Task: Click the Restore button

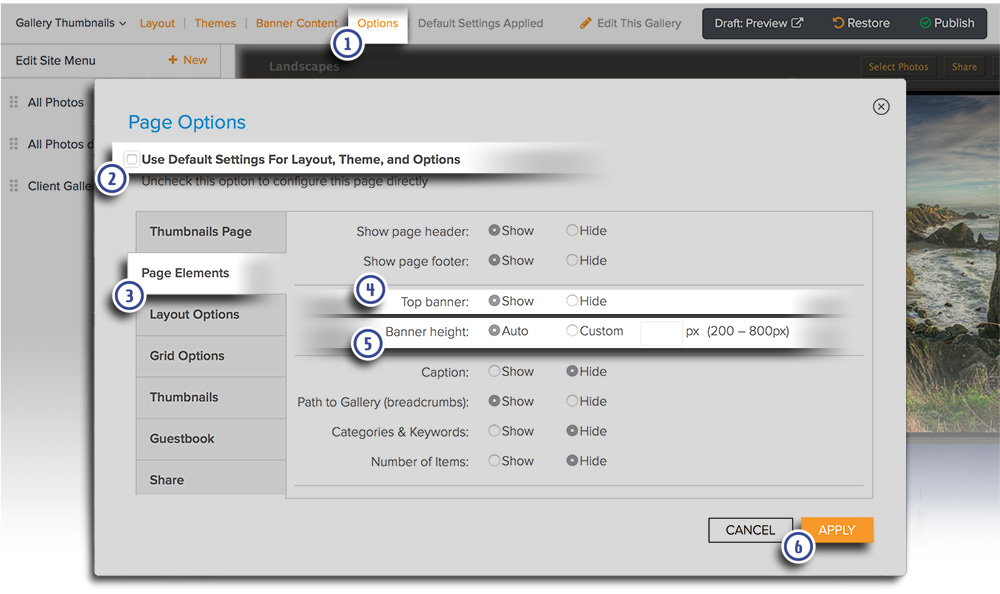Action: [861, 23]
